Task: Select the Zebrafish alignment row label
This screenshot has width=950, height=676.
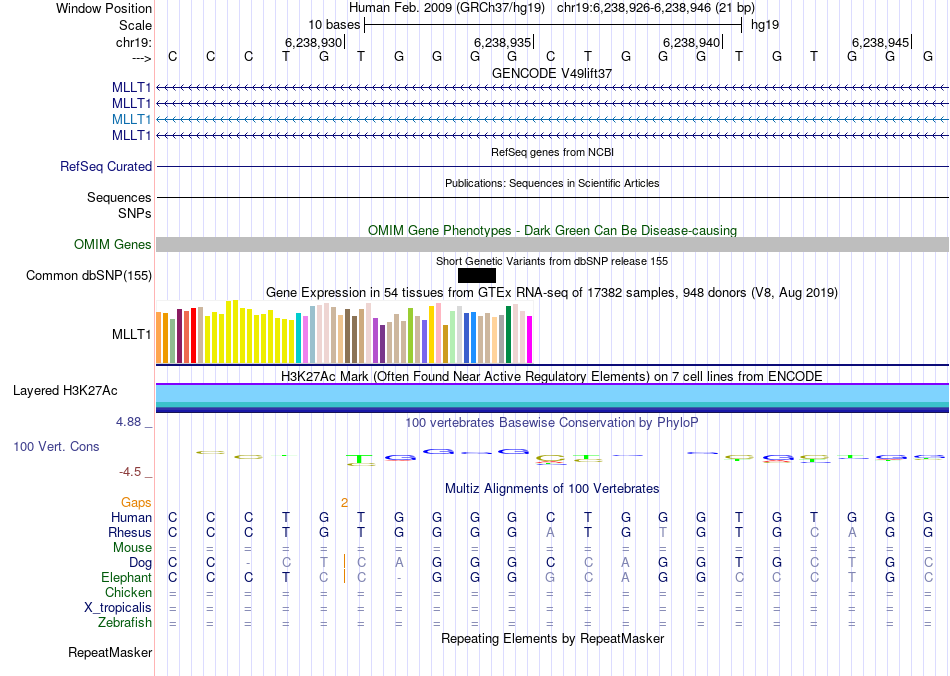Action: (x=125, y=622)
